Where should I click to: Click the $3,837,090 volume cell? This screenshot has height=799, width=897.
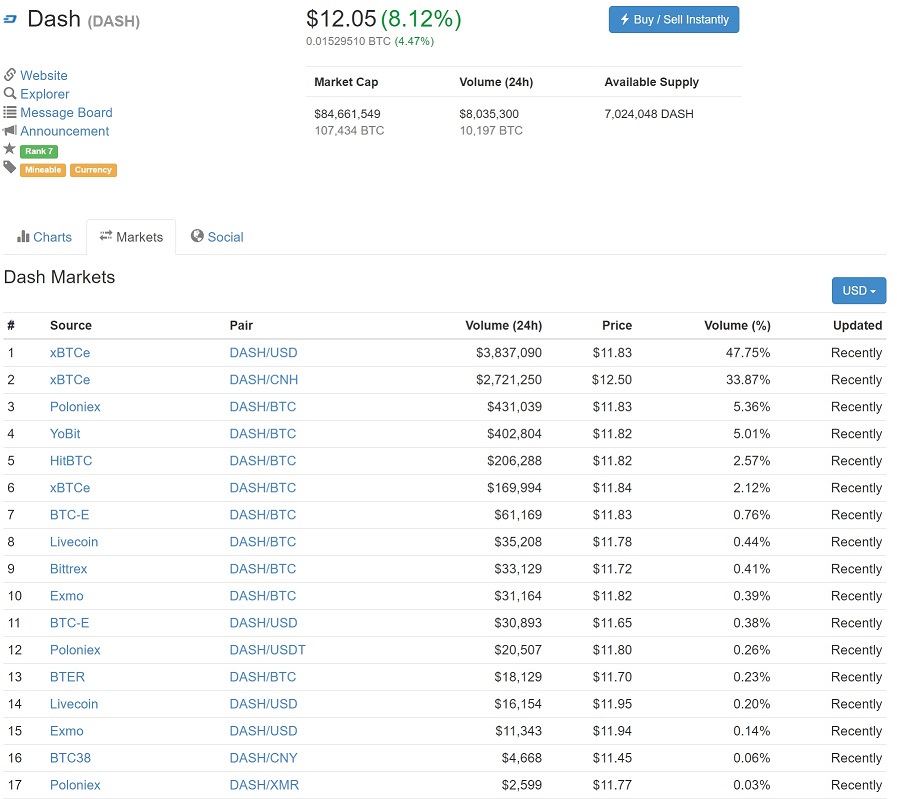tap(509, 353)
